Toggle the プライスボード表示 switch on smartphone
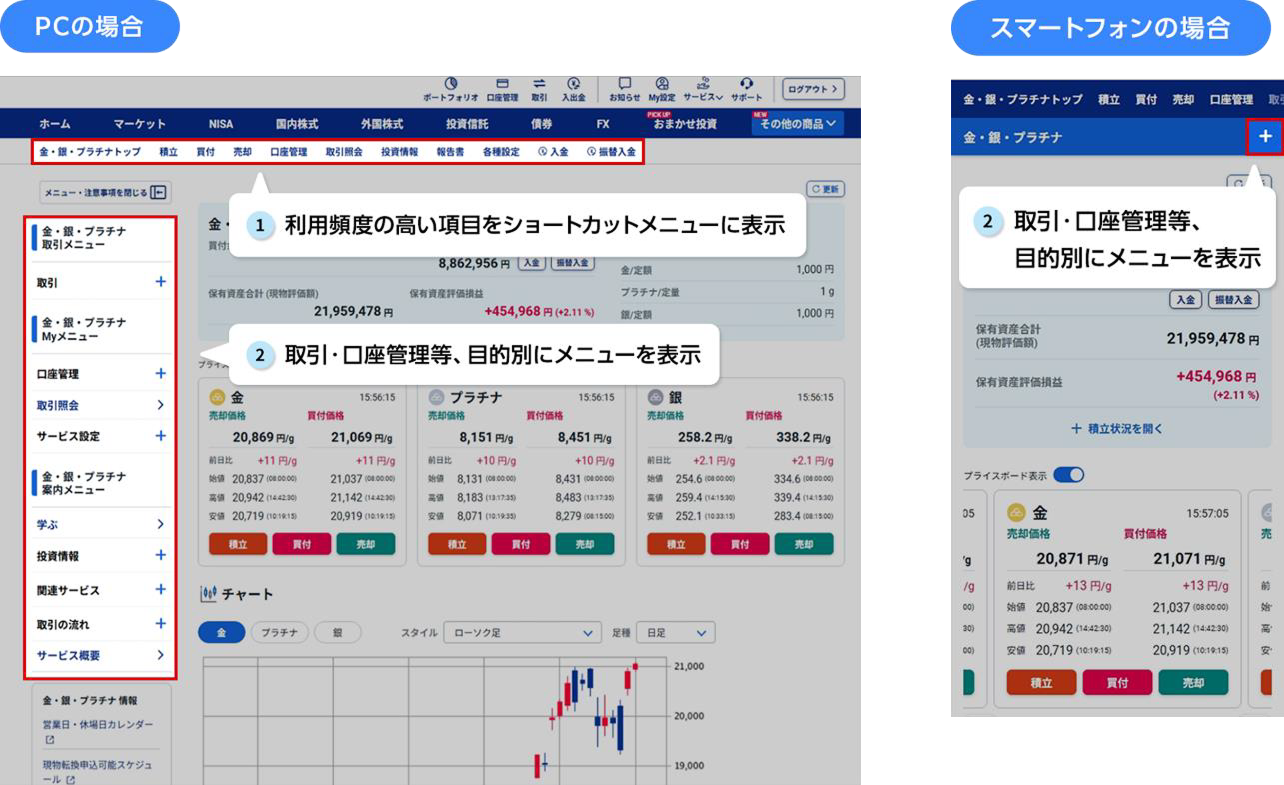The height and width of the screenshot is (785, 1284). pyautogui.click(x=1068, y=475)
